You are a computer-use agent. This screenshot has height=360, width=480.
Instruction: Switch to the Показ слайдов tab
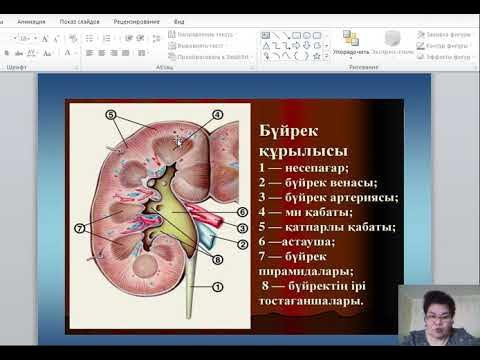click(x=79, y=22)
